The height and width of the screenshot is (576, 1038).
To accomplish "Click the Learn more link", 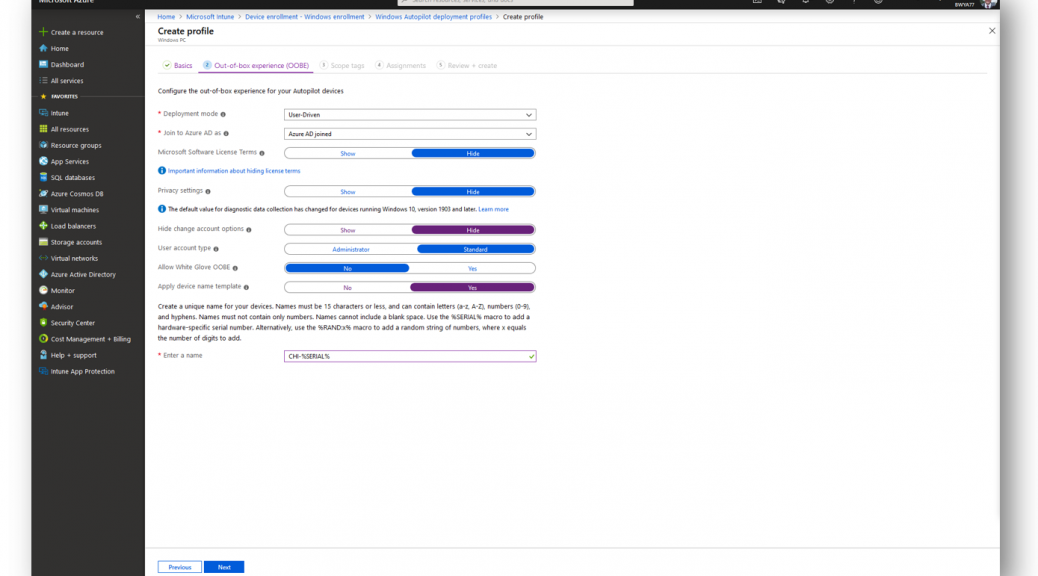I will (493, 209).
